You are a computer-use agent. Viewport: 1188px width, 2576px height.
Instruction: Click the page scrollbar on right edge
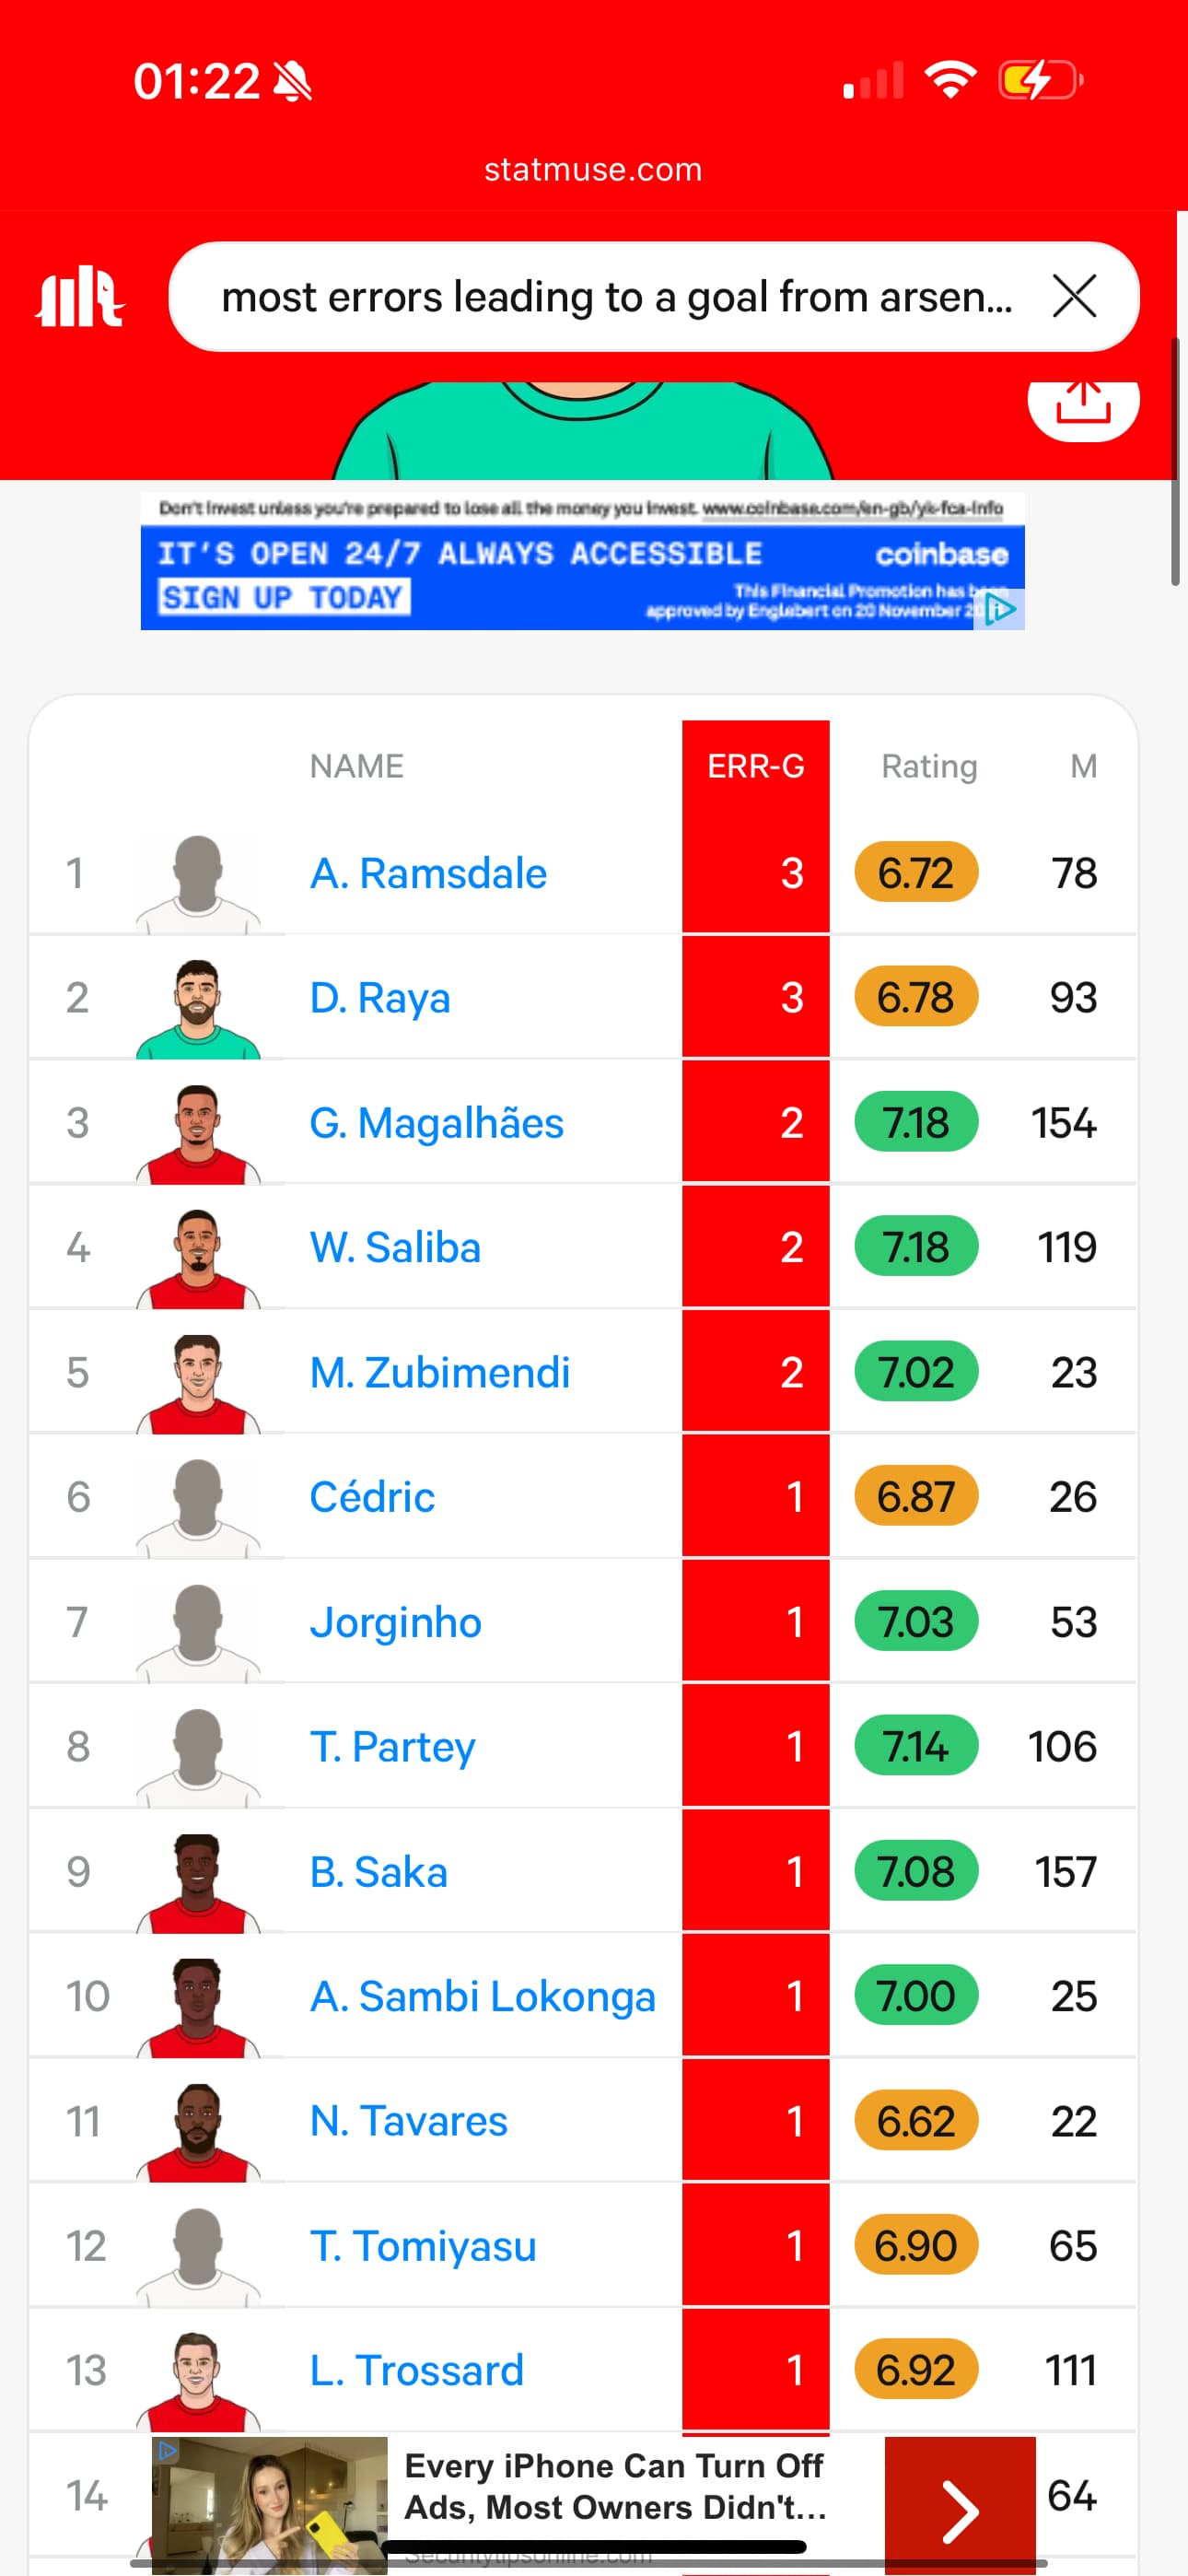[x=1175, y=460]
